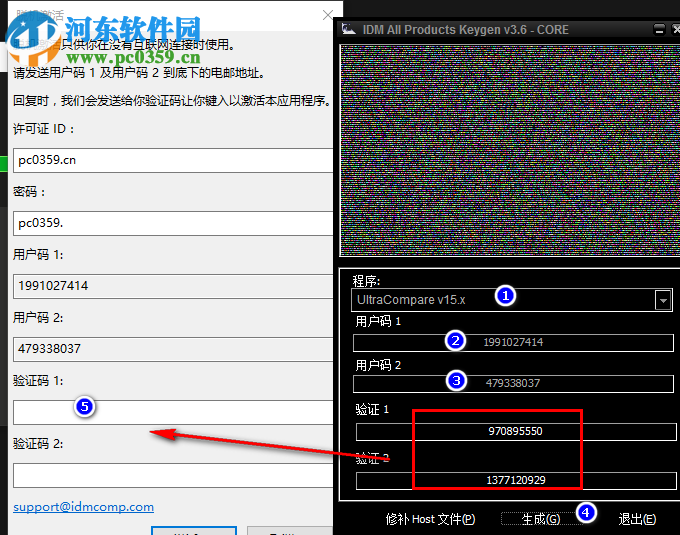The image size is (680, 535).
Task: Open the program dropdown showing UltraCompare v15.x
Action: pyautogui.click(x=511, y=300)
